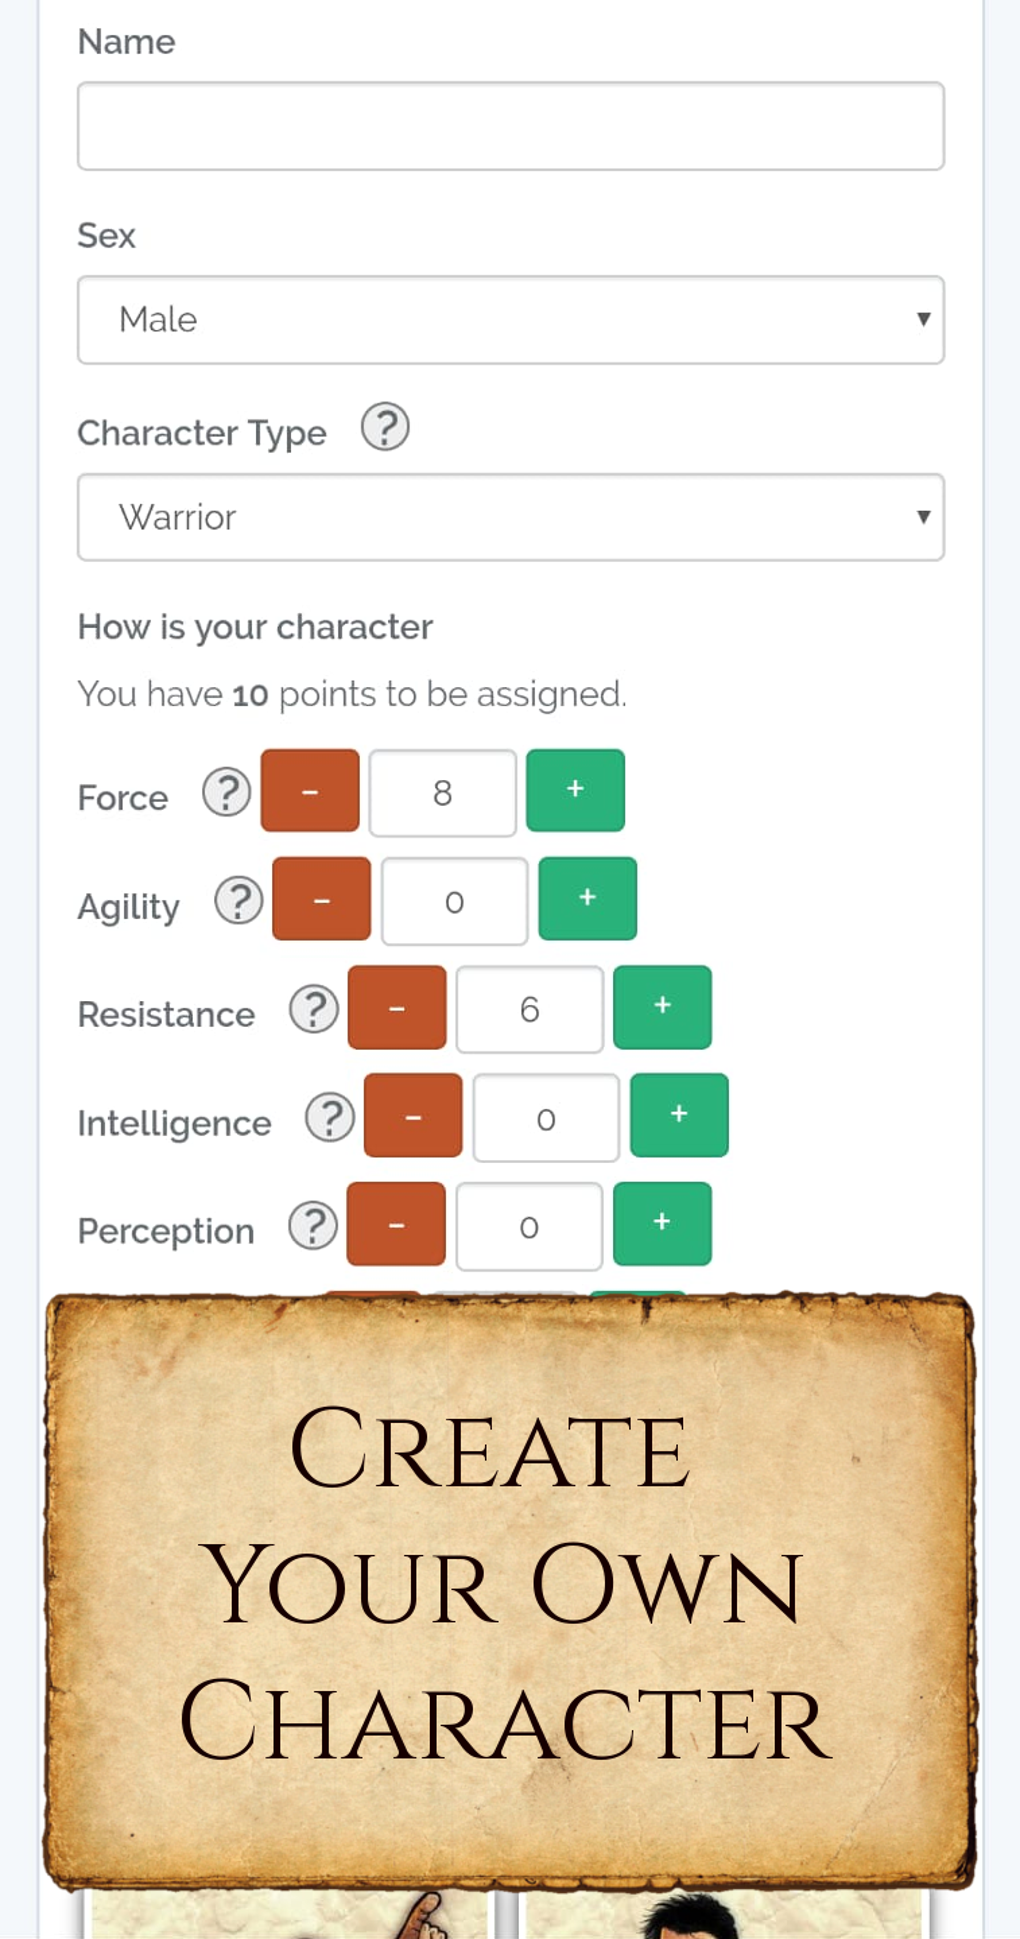Viewport: 1020px width, 1939px height.
Task: View help info for the Force stat
Action: [227, 793]
